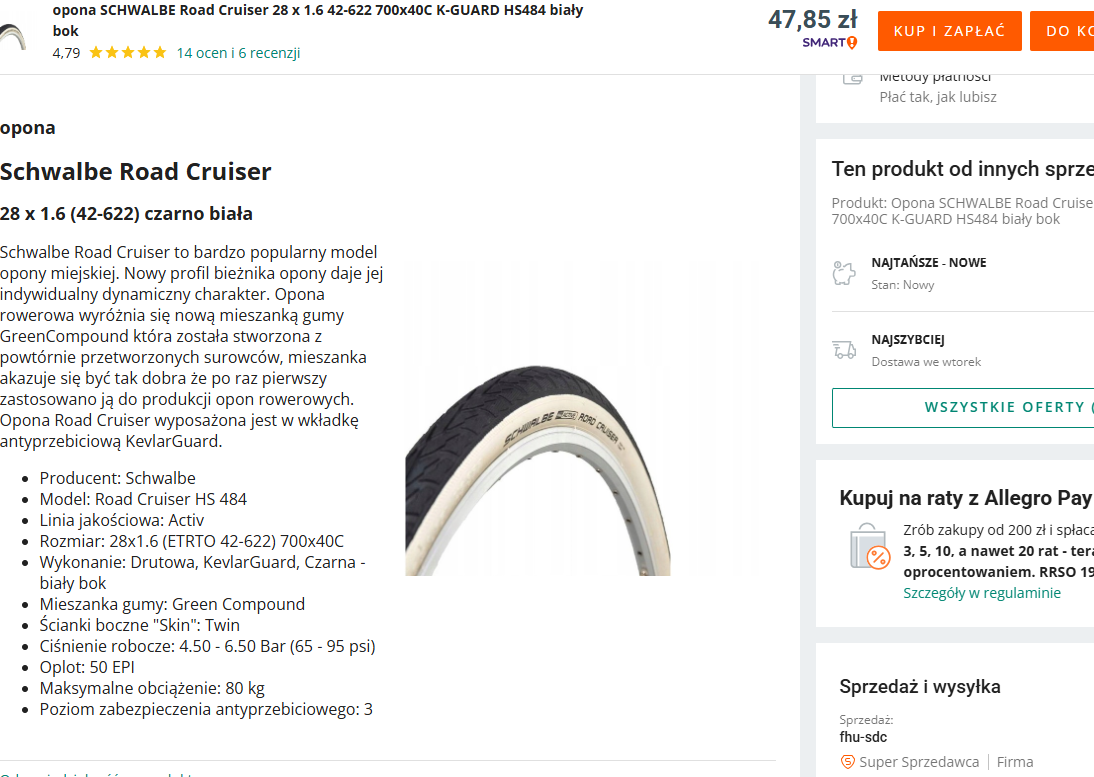The width and height of the screenshot is (1094, 777).
Task: Click the wallet payment methods icon
Action: 851,78
